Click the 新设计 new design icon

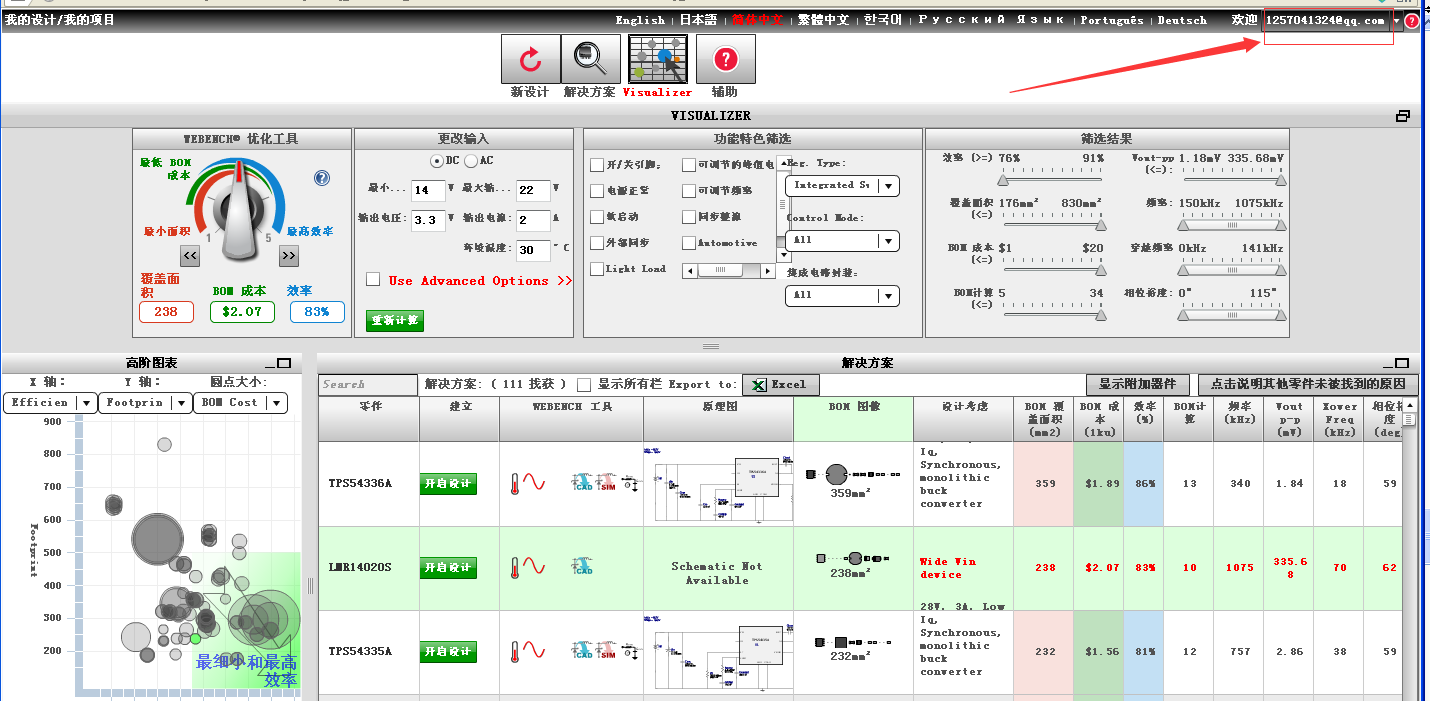(529, 60)
